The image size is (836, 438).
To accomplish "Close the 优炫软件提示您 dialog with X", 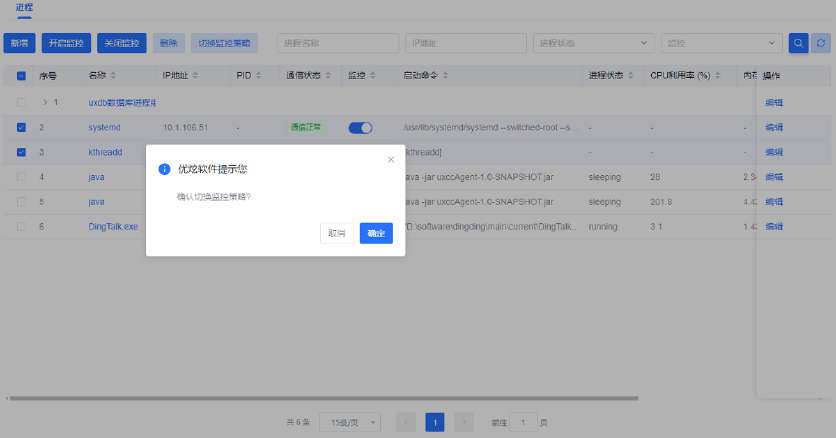I will tap(391, 159).
